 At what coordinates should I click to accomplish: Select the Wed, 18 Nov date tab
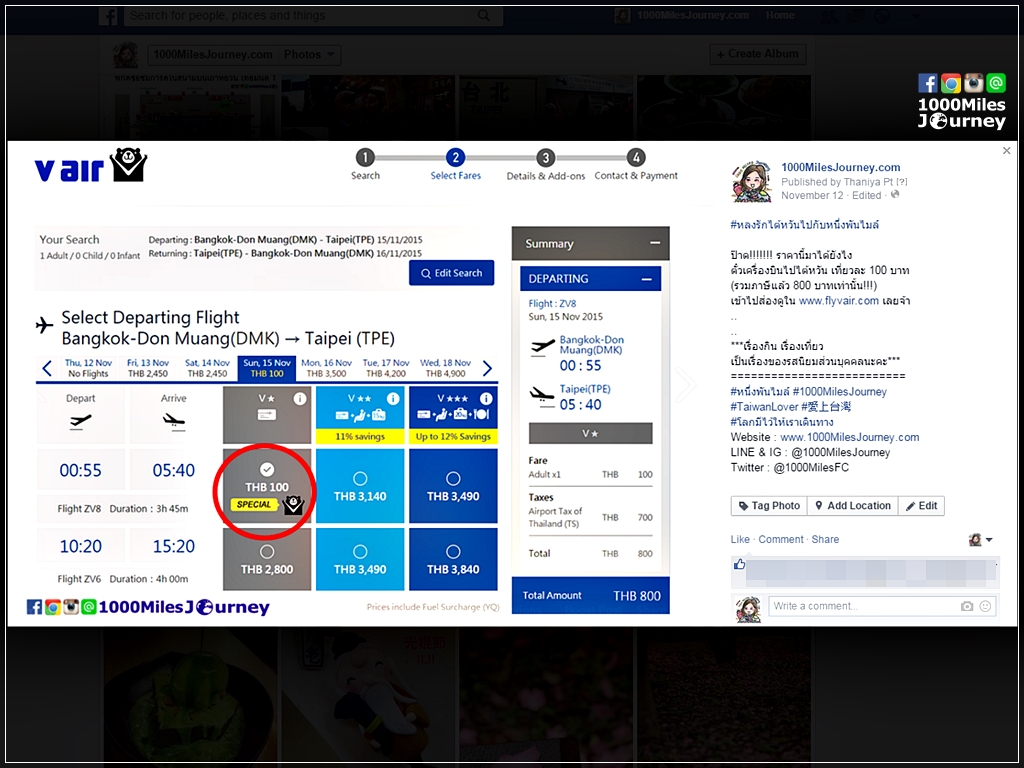[445, 368]
